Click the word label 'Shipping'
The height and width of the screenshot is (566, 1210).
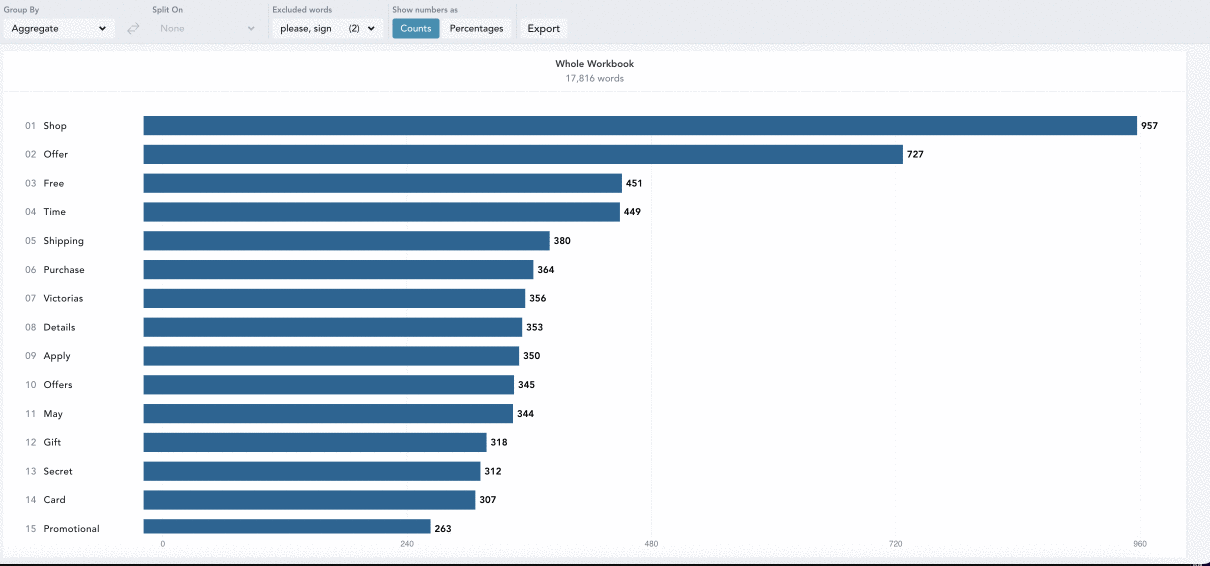coord(64,241)
